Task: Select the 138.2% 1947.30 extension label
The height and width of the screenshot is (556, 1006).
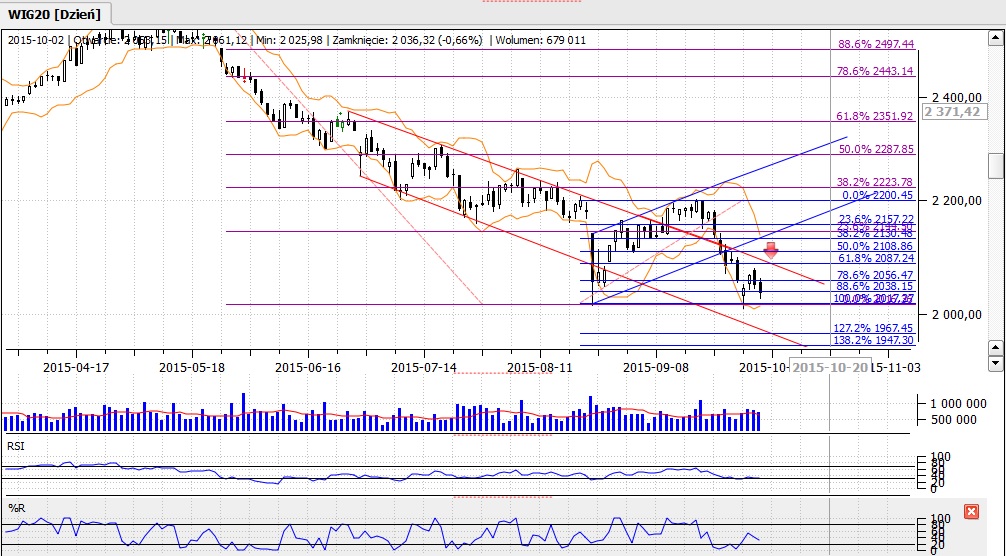Action: (873, 340)
